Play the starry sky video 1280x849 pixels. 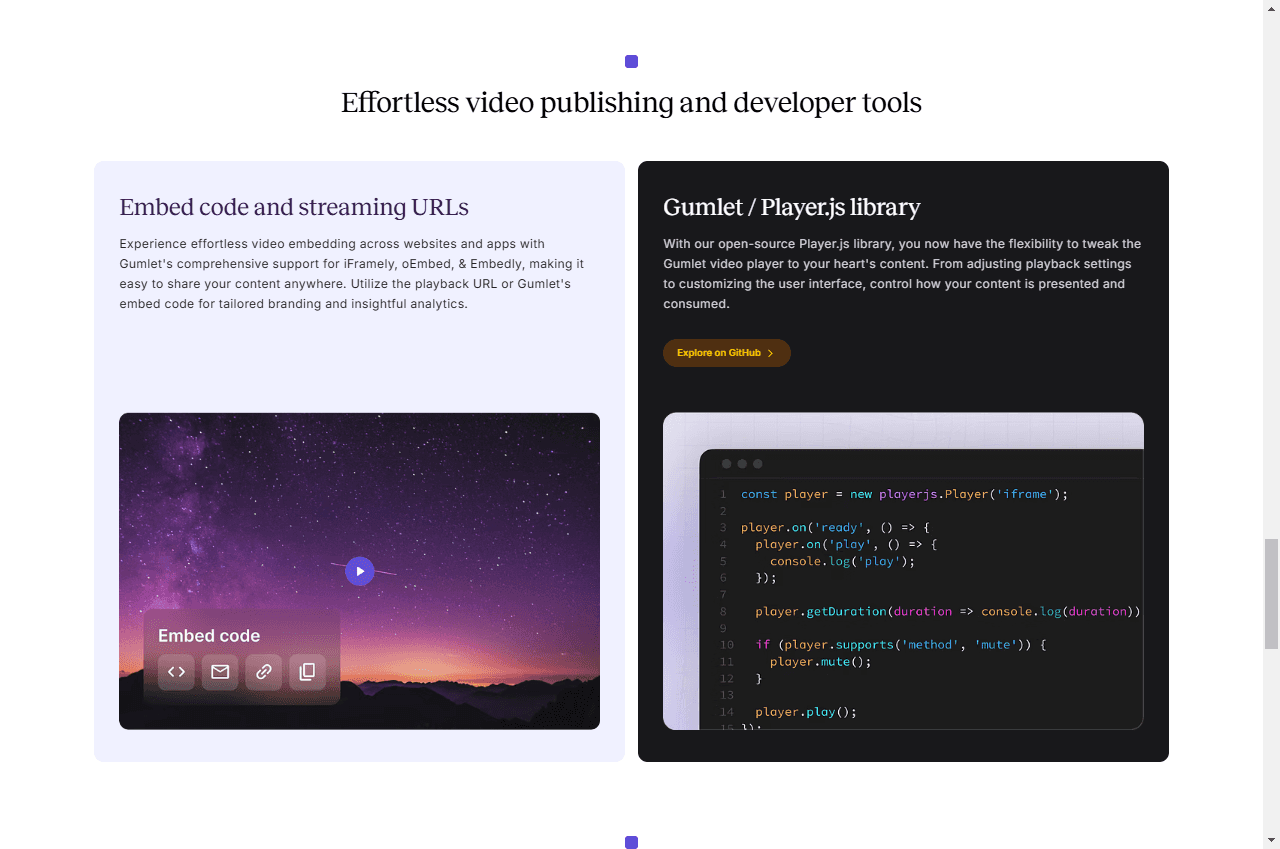[x=360, y=571]
